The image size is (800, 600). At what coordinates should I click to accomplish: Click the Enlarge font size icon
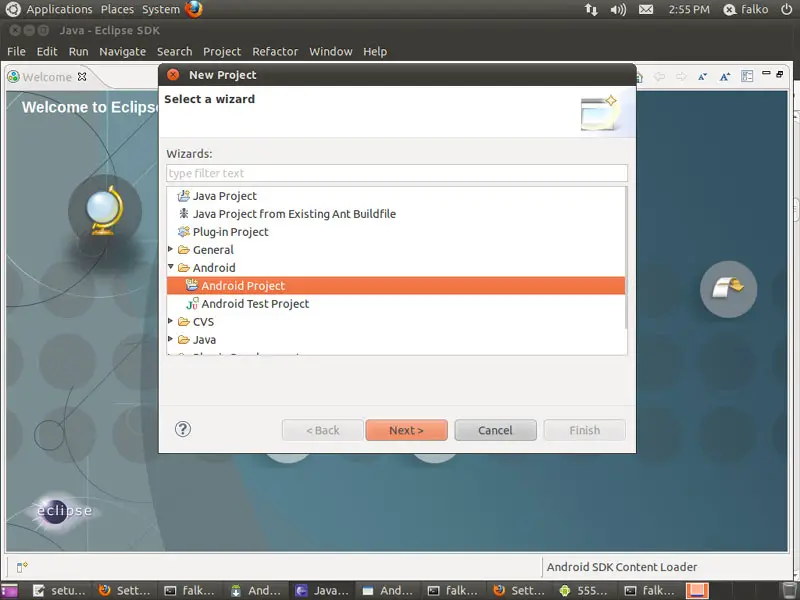click(725, 77)
